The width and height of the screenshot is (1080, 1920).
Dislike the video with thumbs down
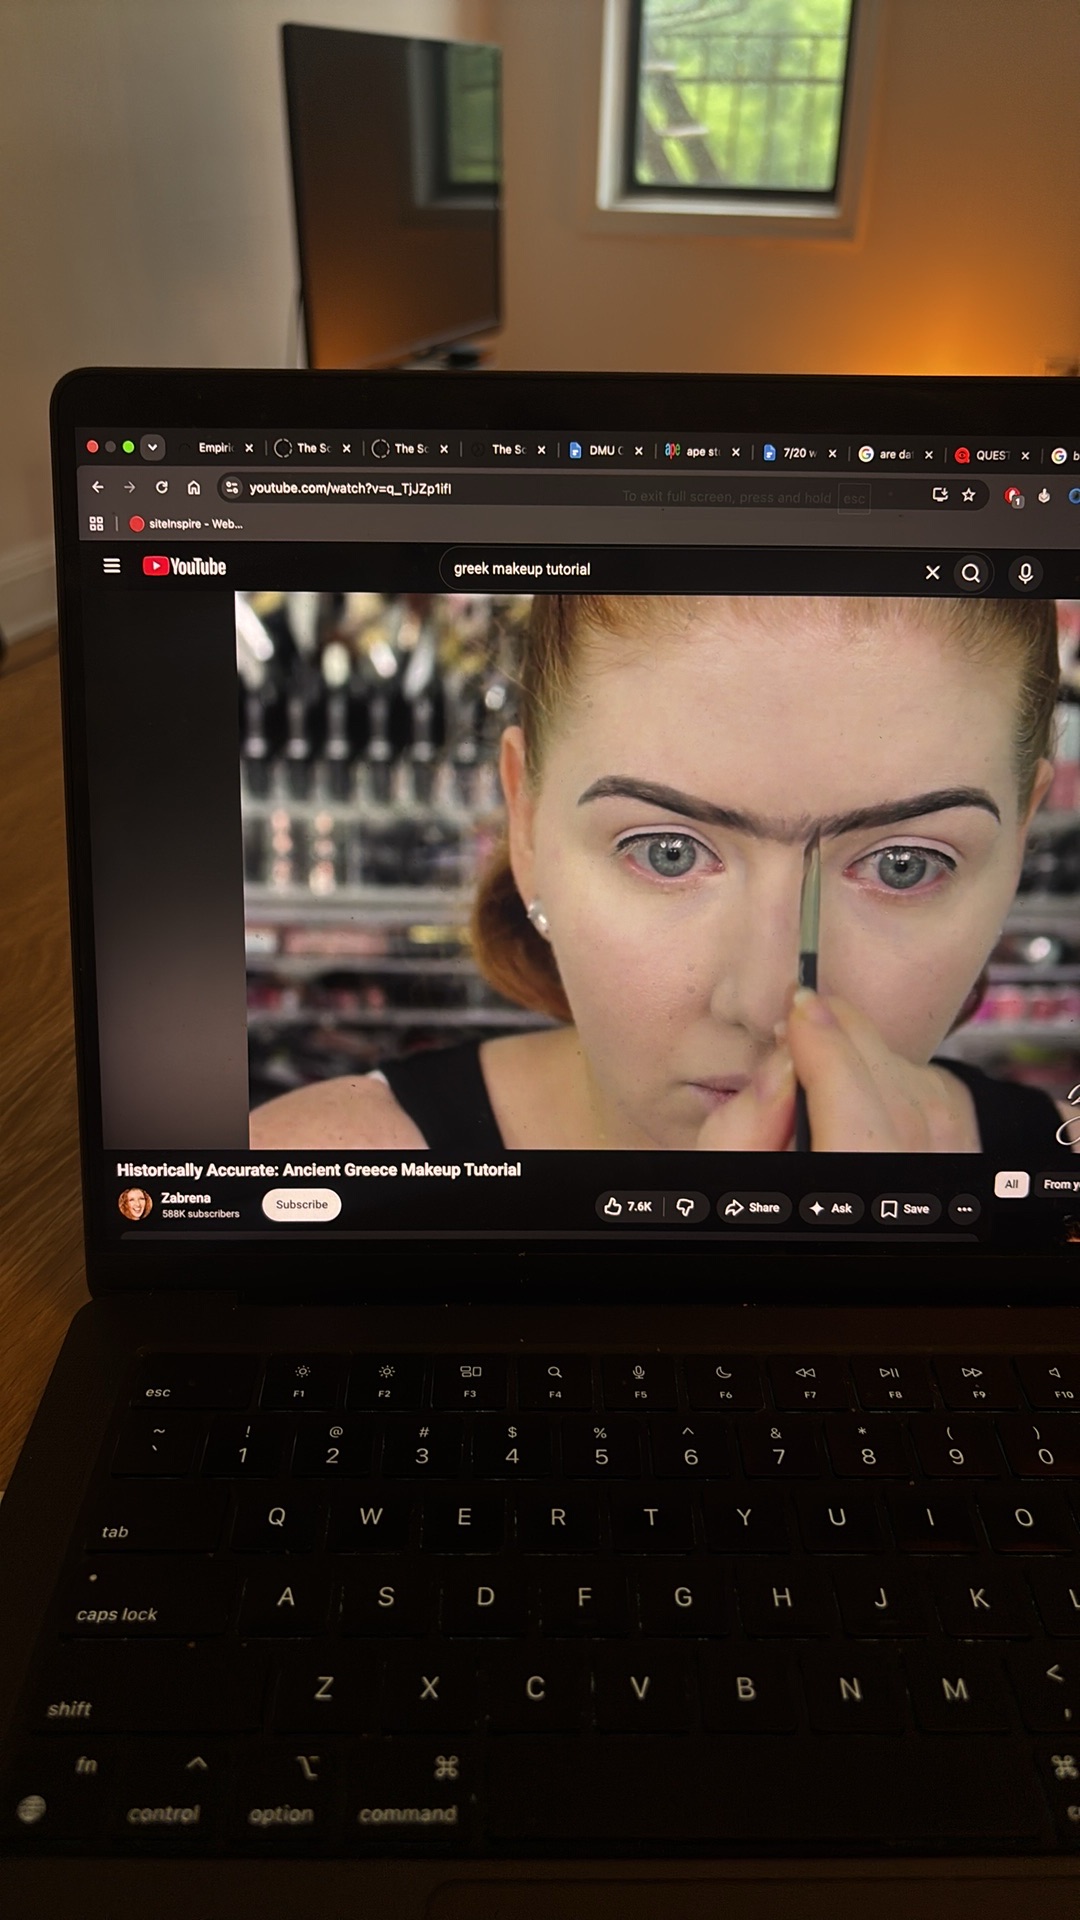pyautogui.click(x=685, y=1207)
